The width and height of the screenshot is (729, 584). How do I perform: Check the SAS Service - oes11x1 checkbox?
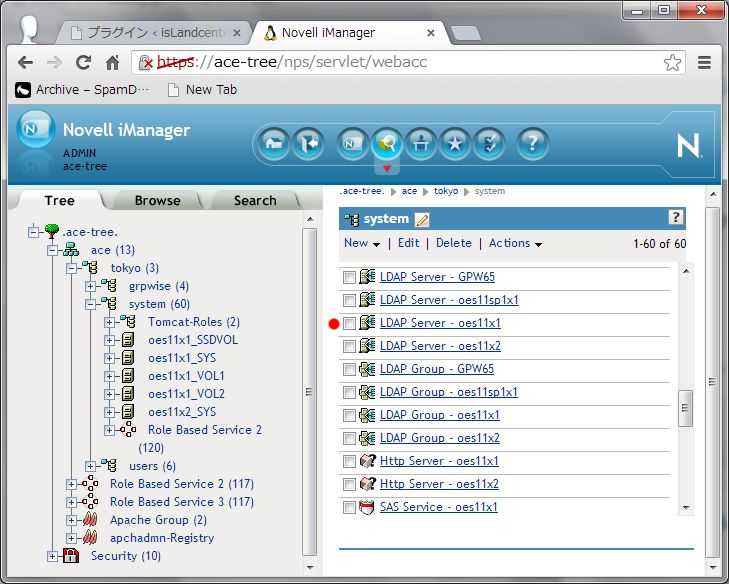click(x=349, y=507)
